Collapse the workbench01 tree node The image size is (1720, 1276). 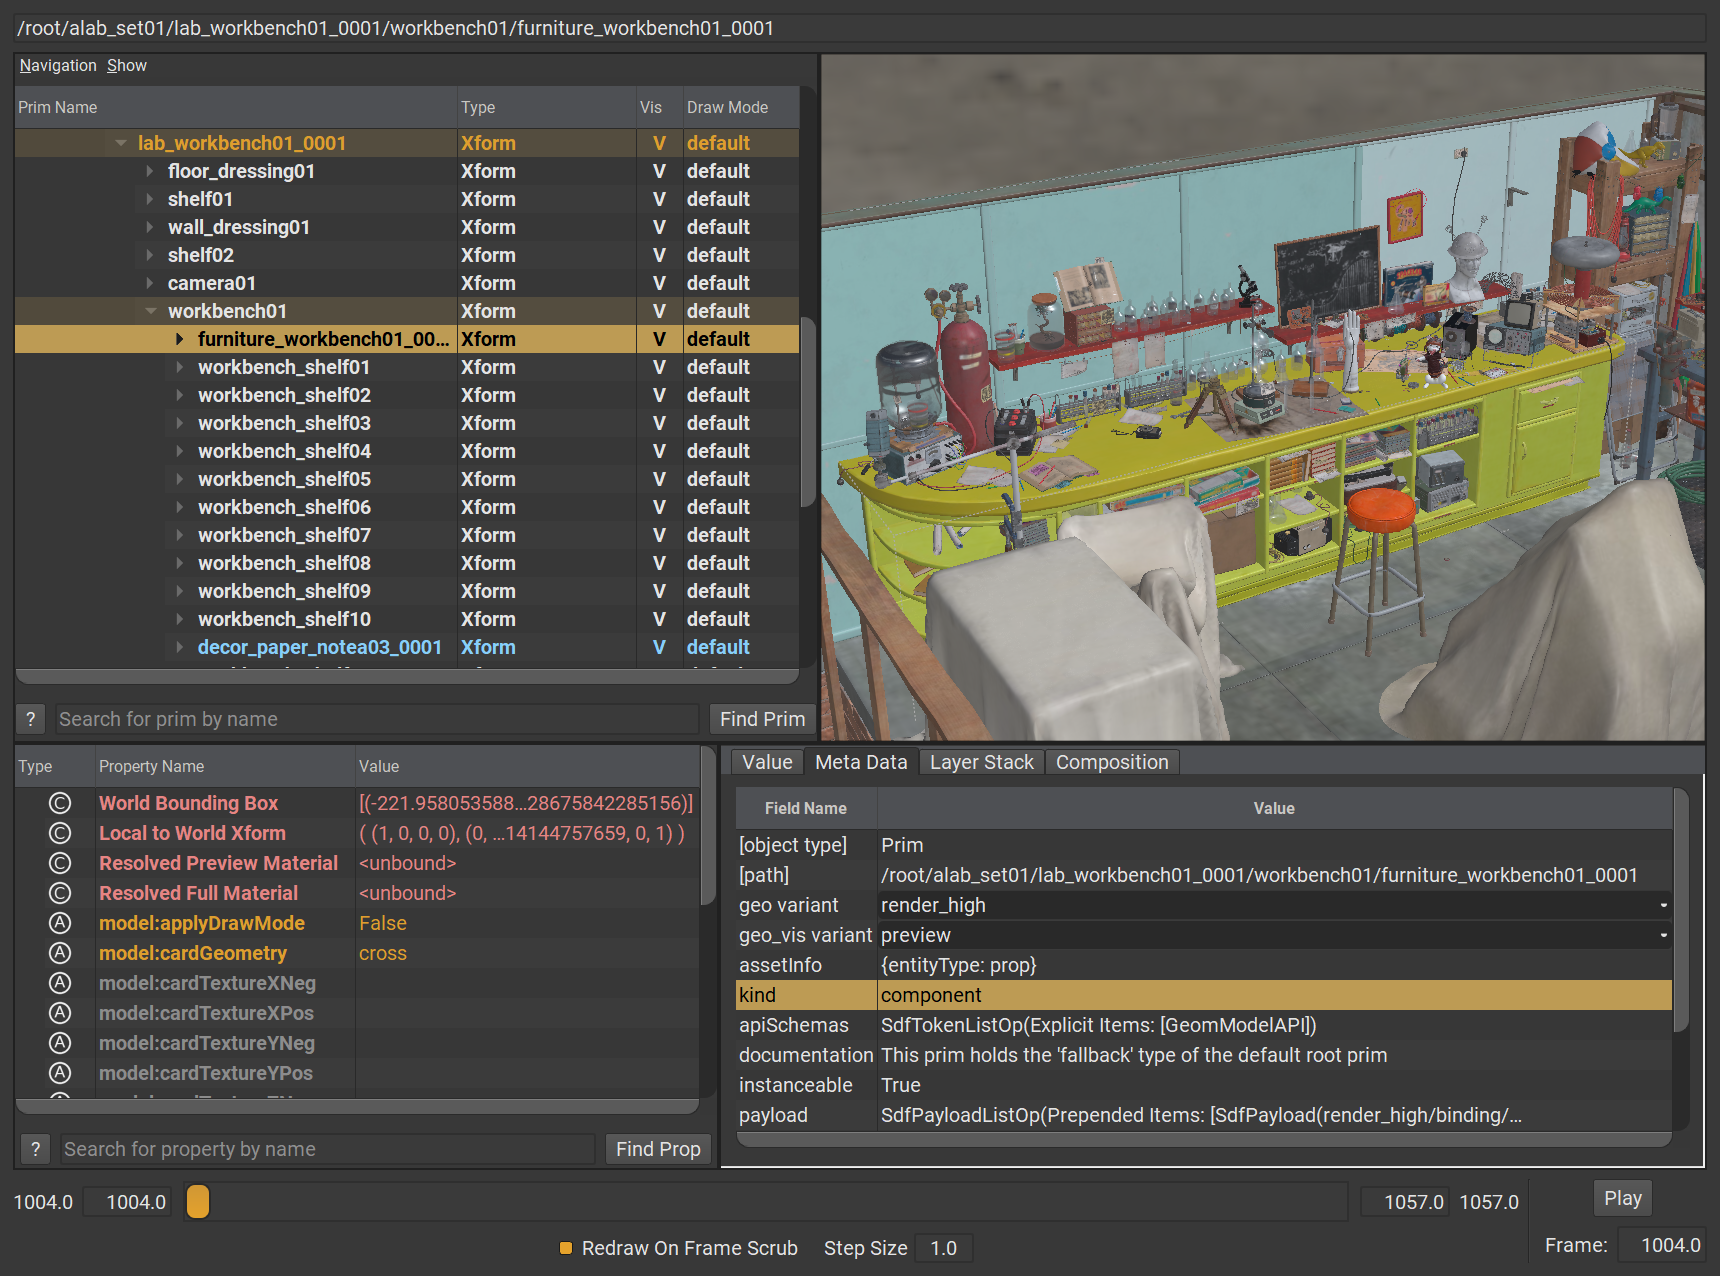150,311
